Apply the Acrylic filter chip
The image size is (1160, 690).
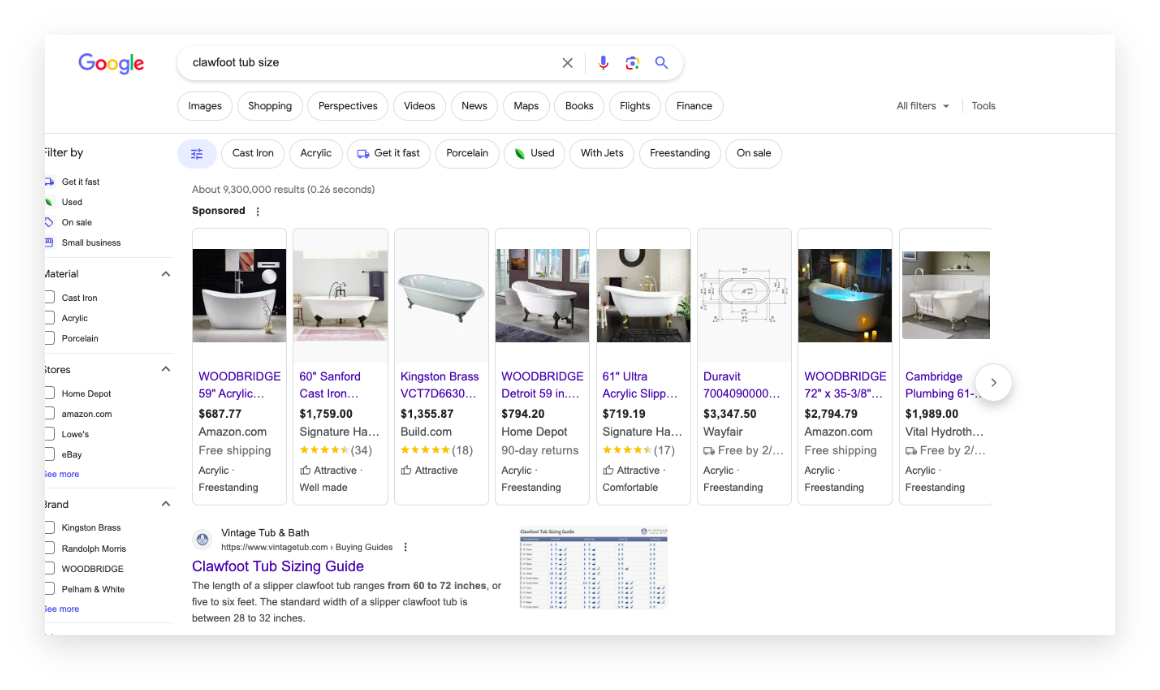[316, 154]
